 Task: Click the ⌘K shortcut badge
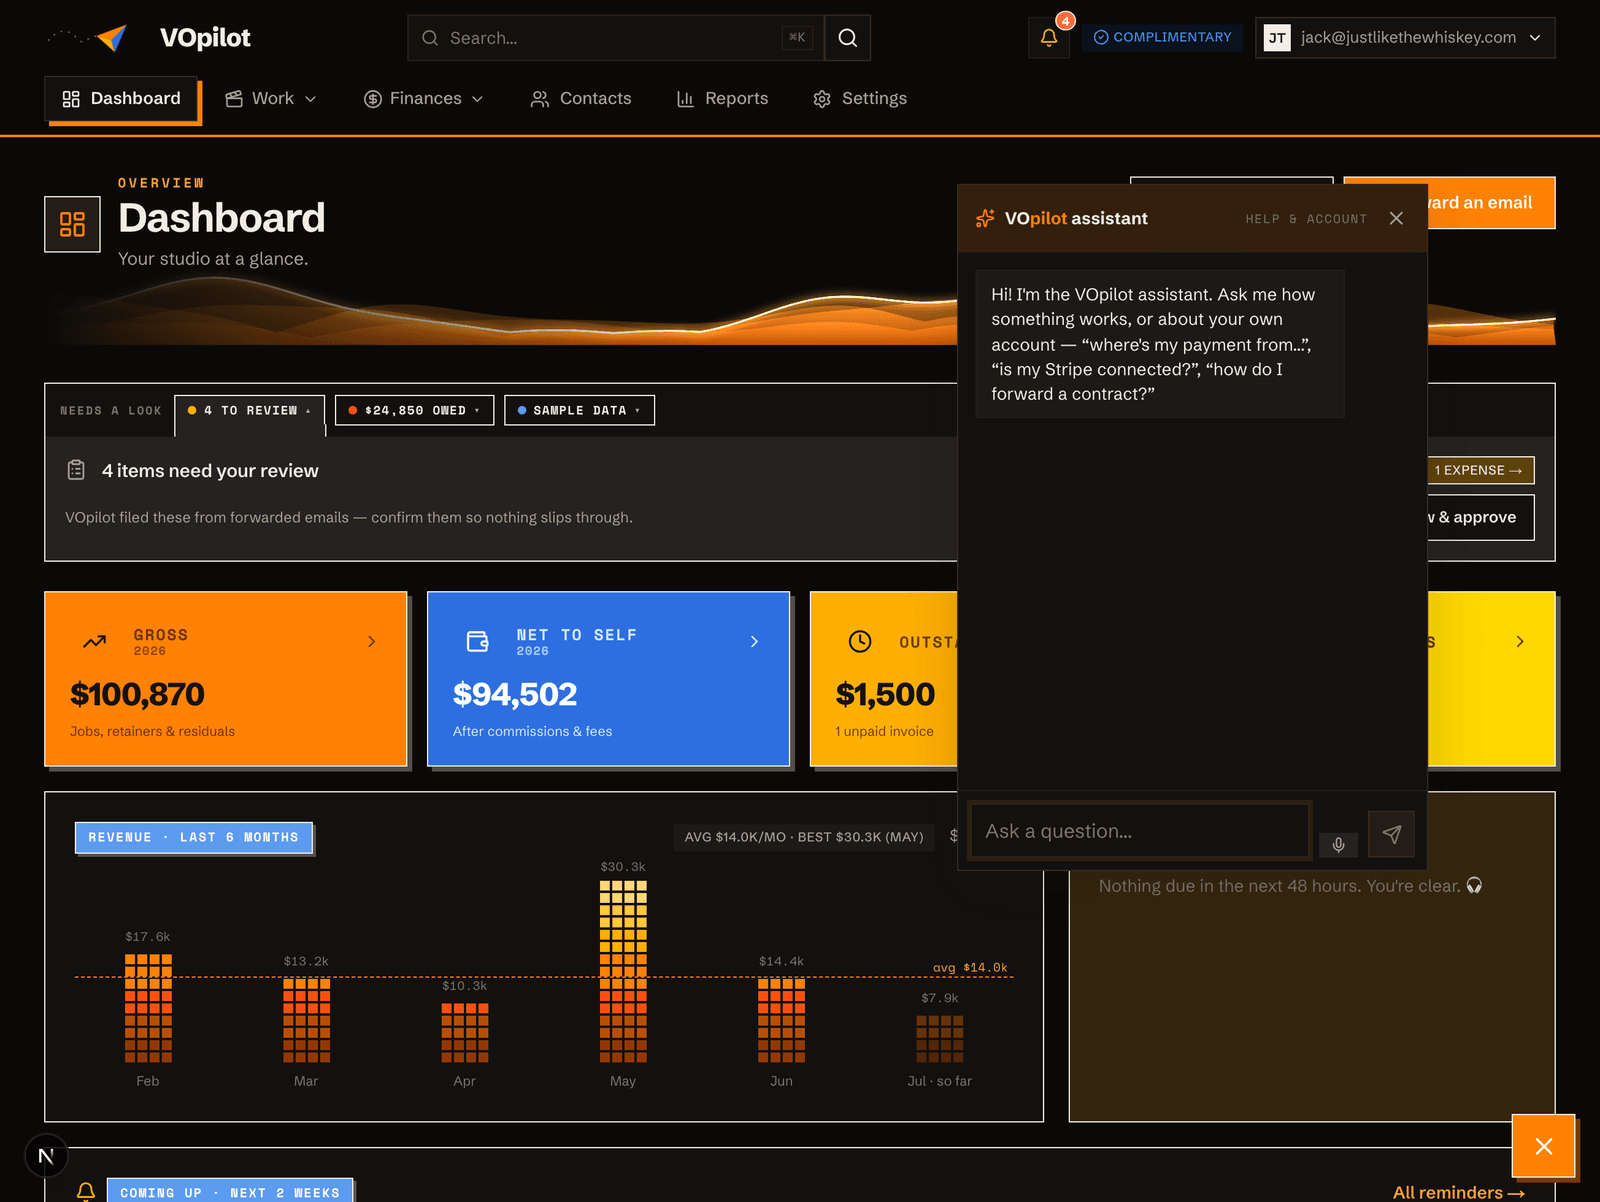point(797,38)
